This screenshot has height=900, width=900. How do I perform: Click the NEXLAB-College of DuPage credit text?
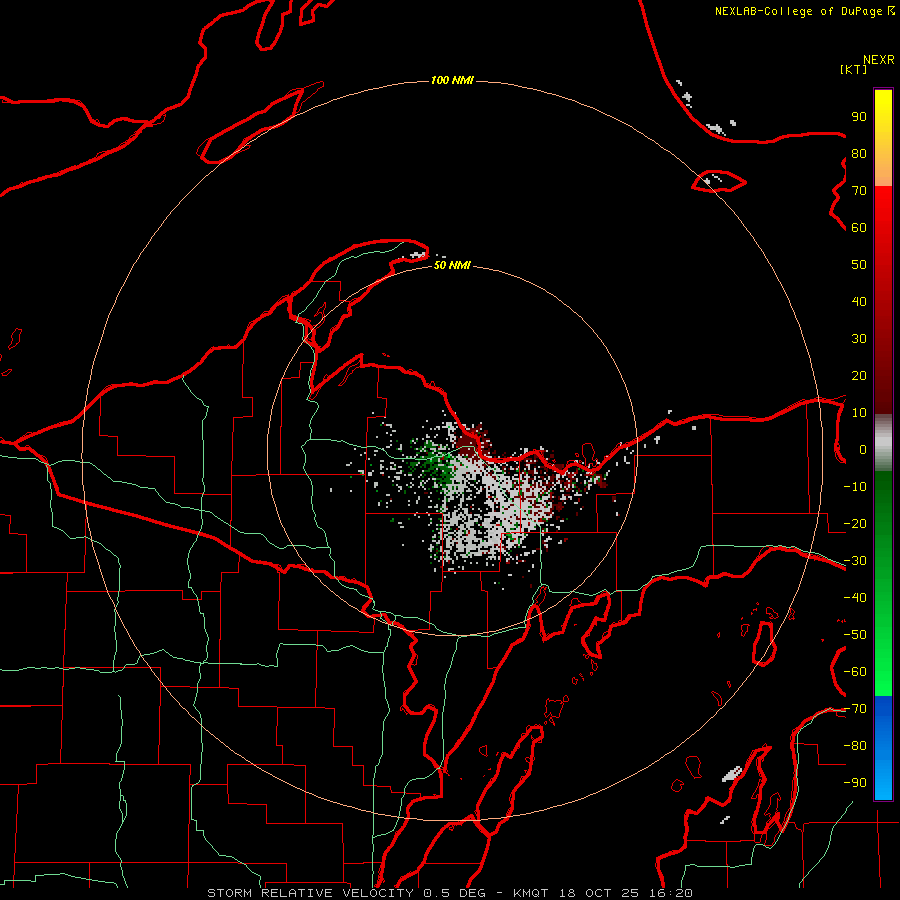click(x=804, y=11)
